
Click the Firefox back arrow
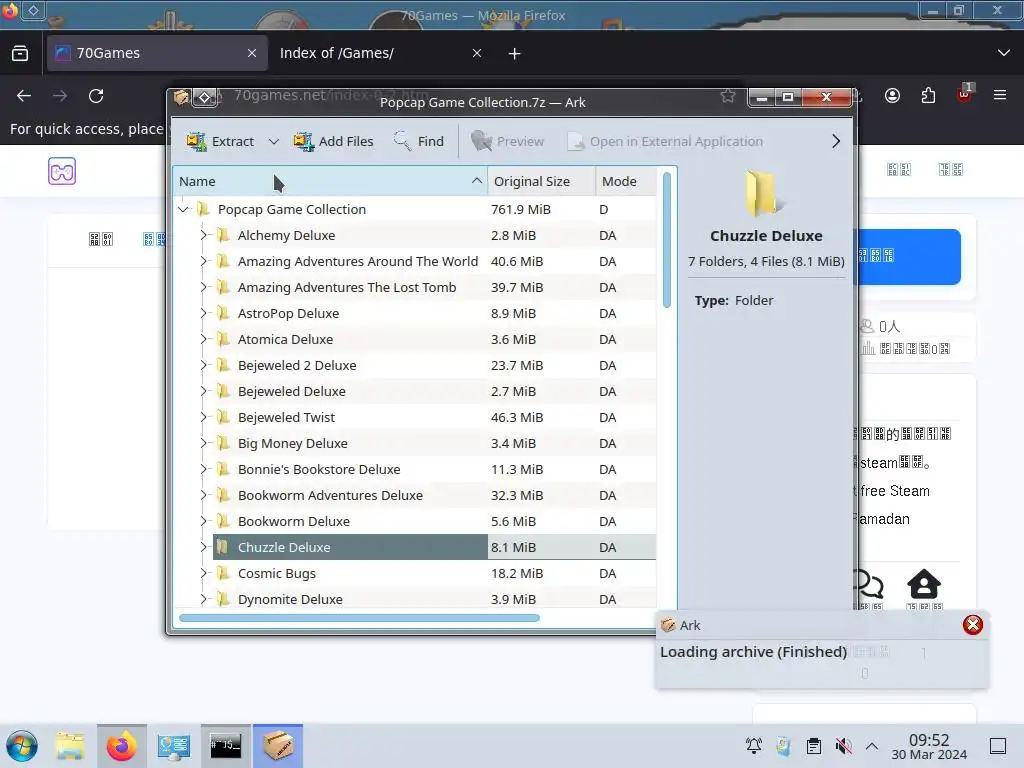click(24, 96)
